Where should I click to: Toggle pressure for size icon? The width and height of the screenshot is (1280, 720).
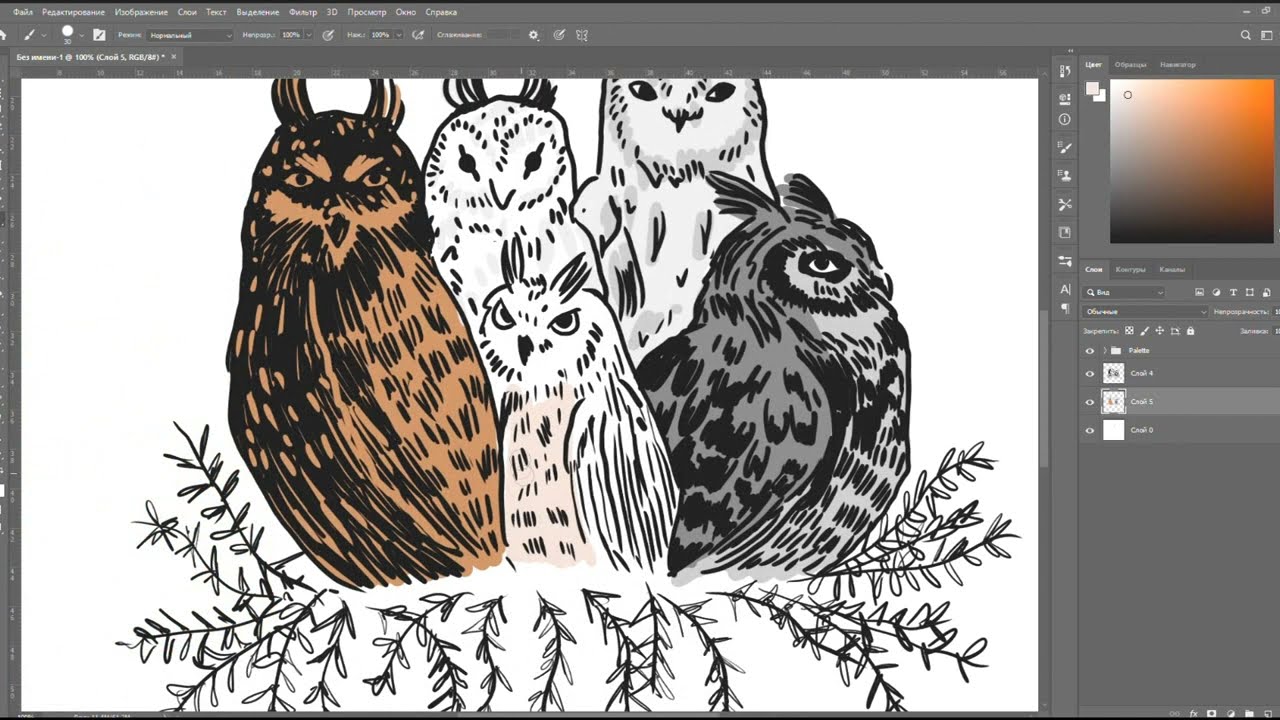(x=560, y=34)
